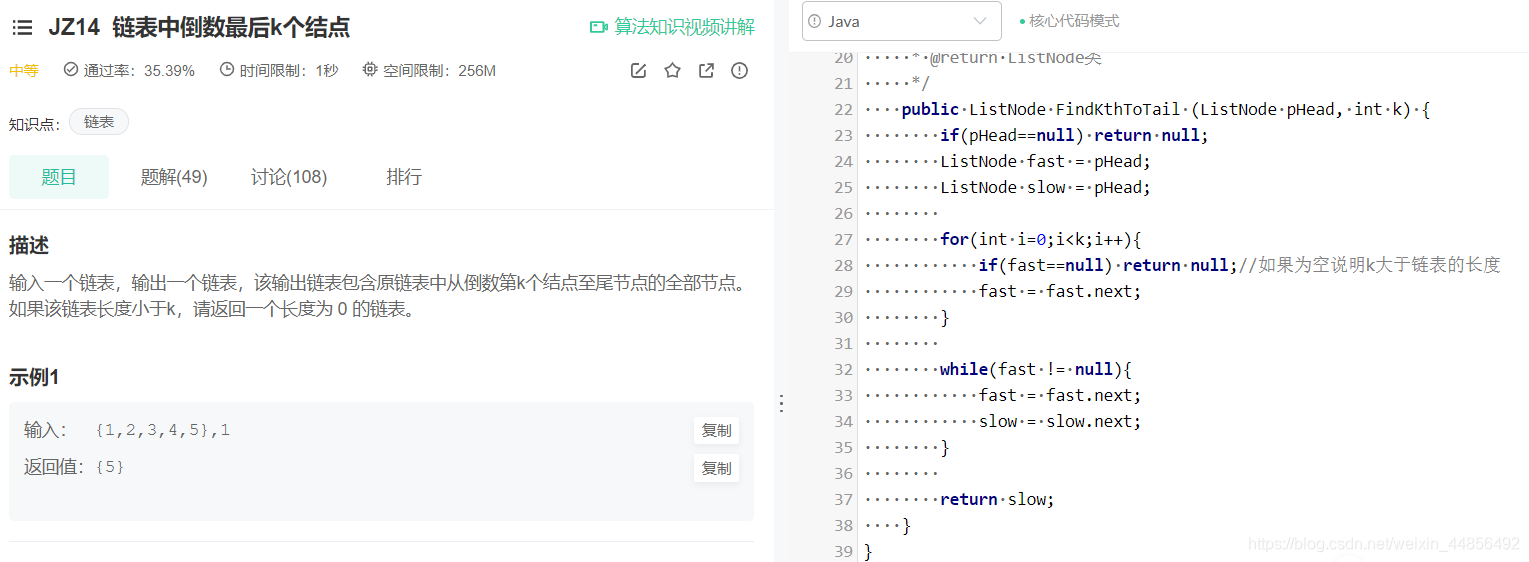This screenshot has height=562, width=1529.
Task: Click the 'ListNode fast = pHead;' line
Action: pyautogui.click(x=1045, y=162)
